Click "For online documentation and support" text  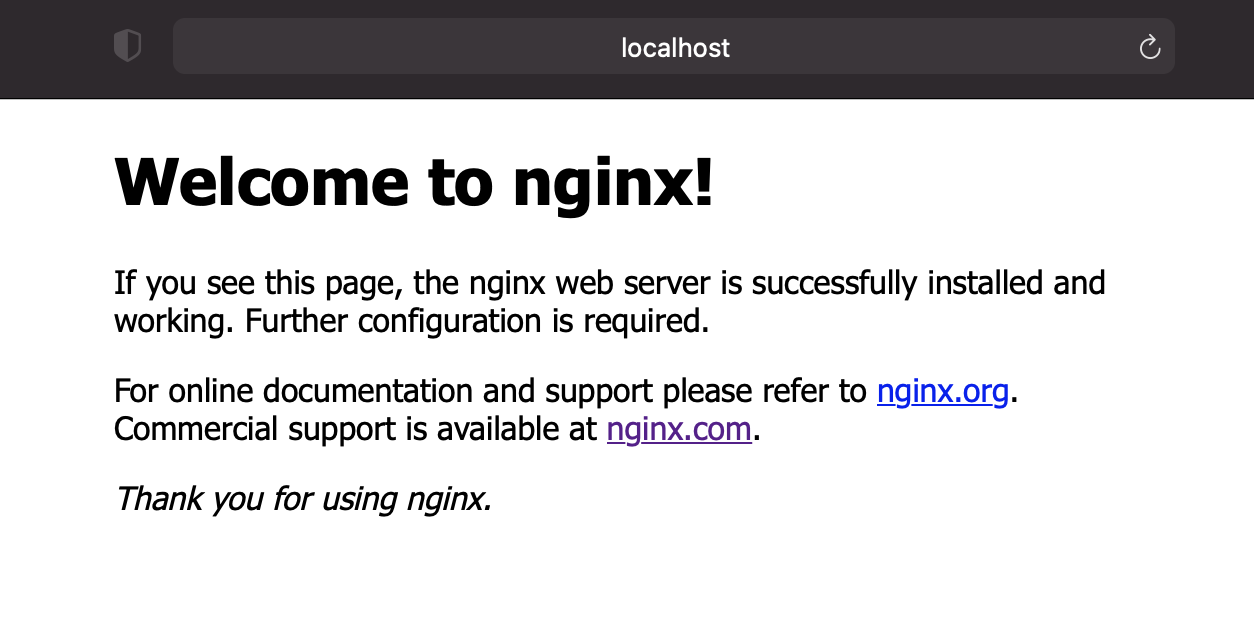[384, 391]
